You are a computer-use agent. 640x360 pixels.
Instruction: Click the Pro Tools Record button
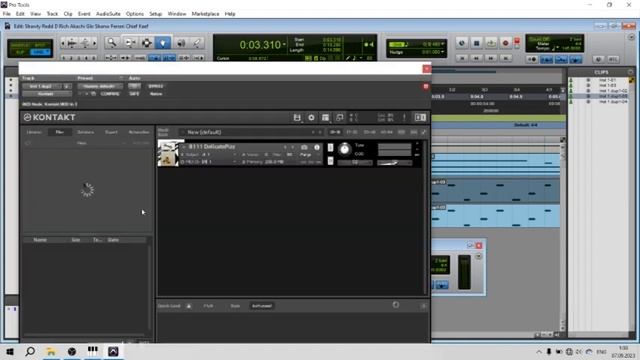pyautogui.click(x=505, y=43)
